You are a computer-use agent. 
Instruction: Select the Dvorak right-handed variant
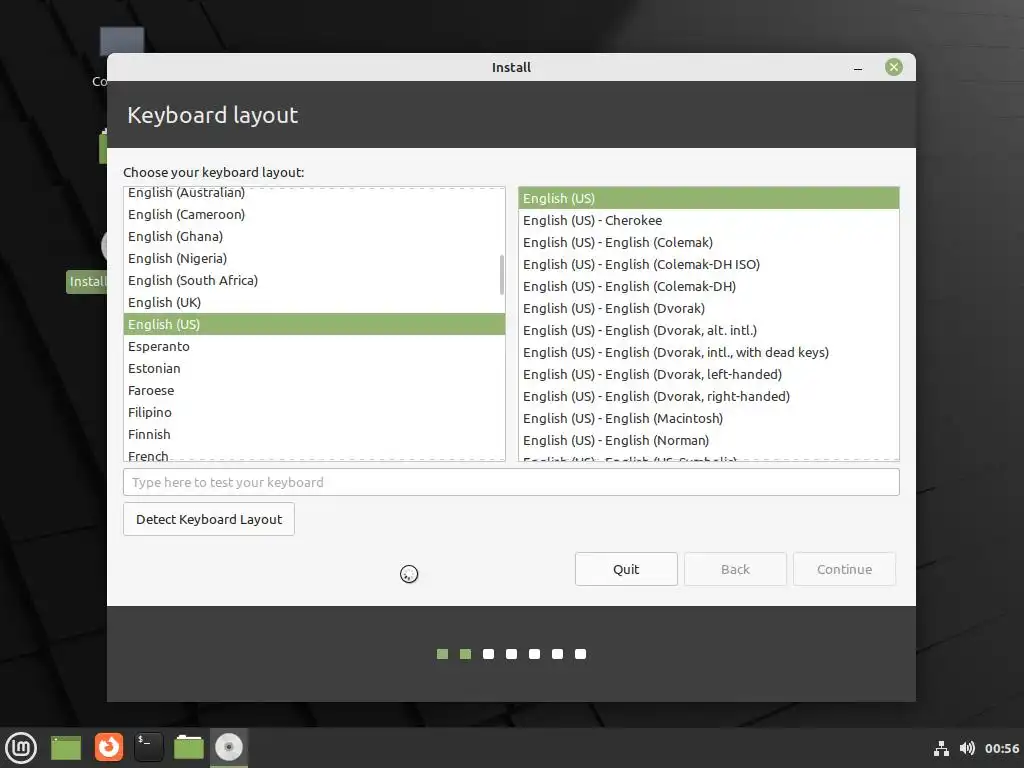(x=709, y=396)
